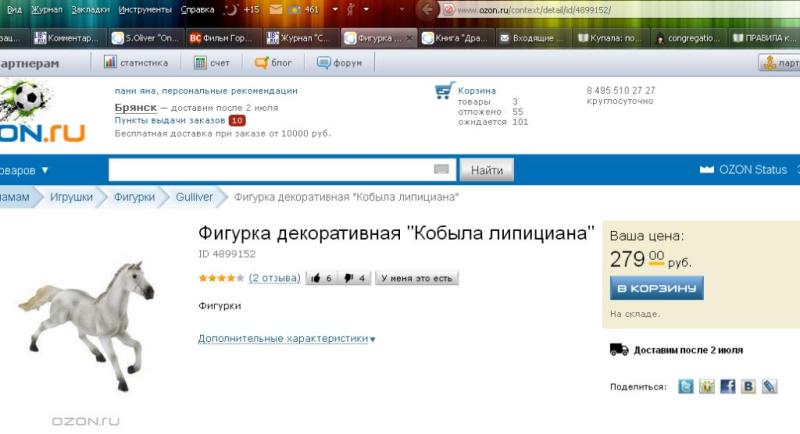Switch to the Входящие browser tab
Screen dimensions: 800x434
pos(534,38)
